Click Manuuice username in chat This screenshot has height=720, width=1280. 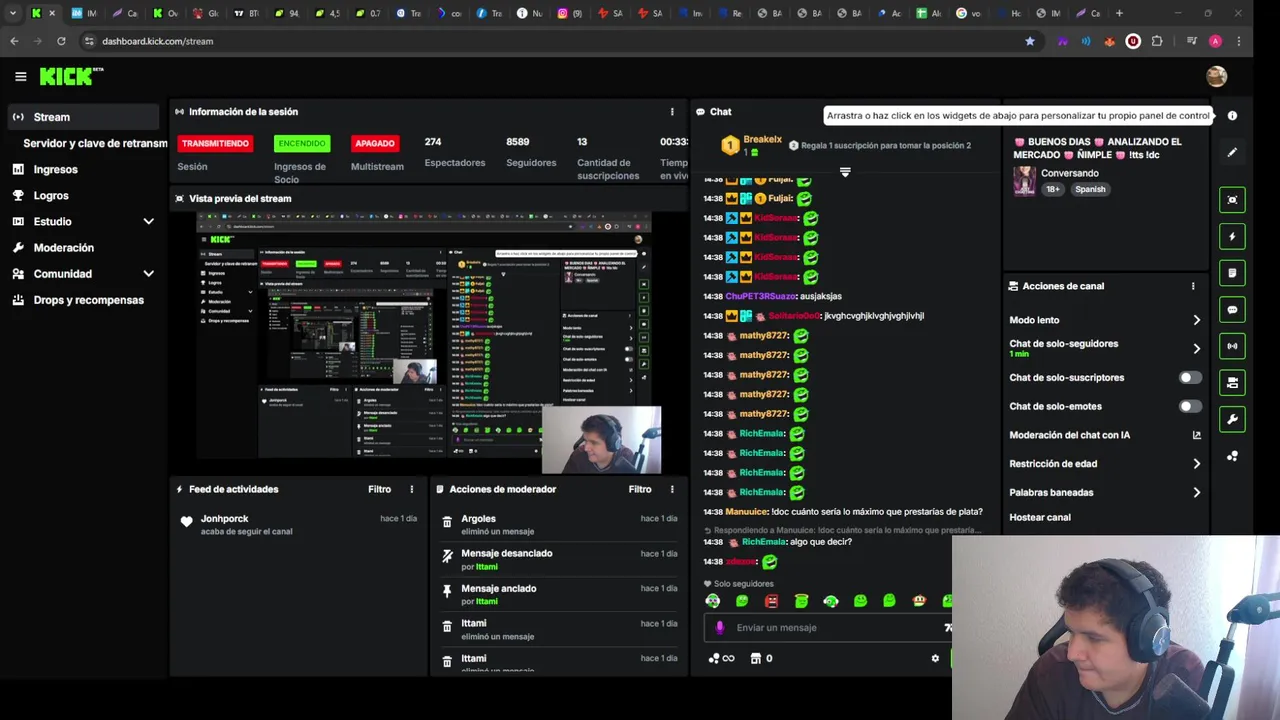click(x=746, y=512)
